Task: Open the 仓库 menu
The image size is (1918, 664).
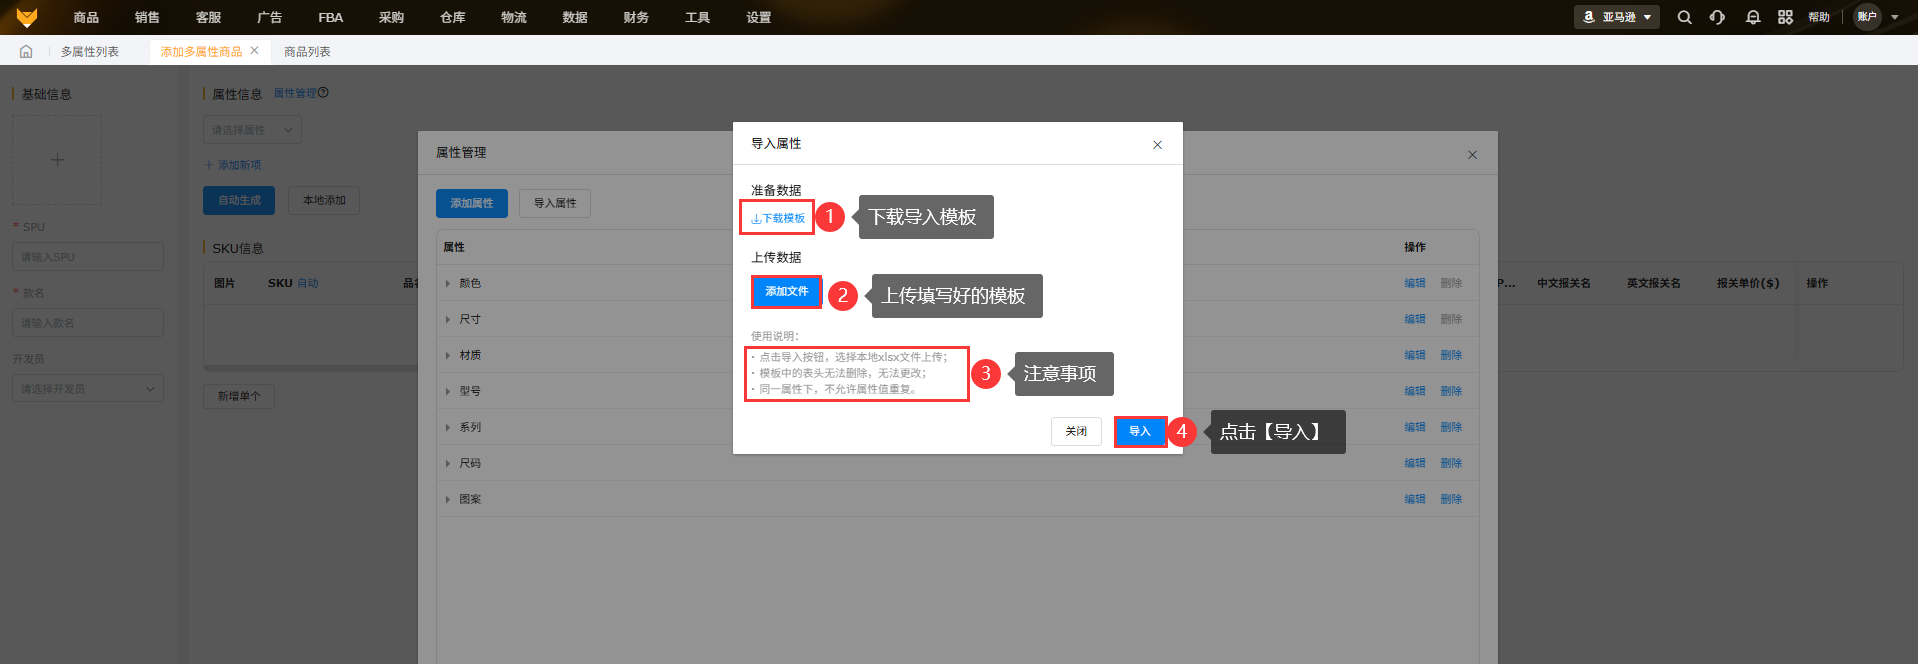Action: pyautogui.click(x=452, y=17)
